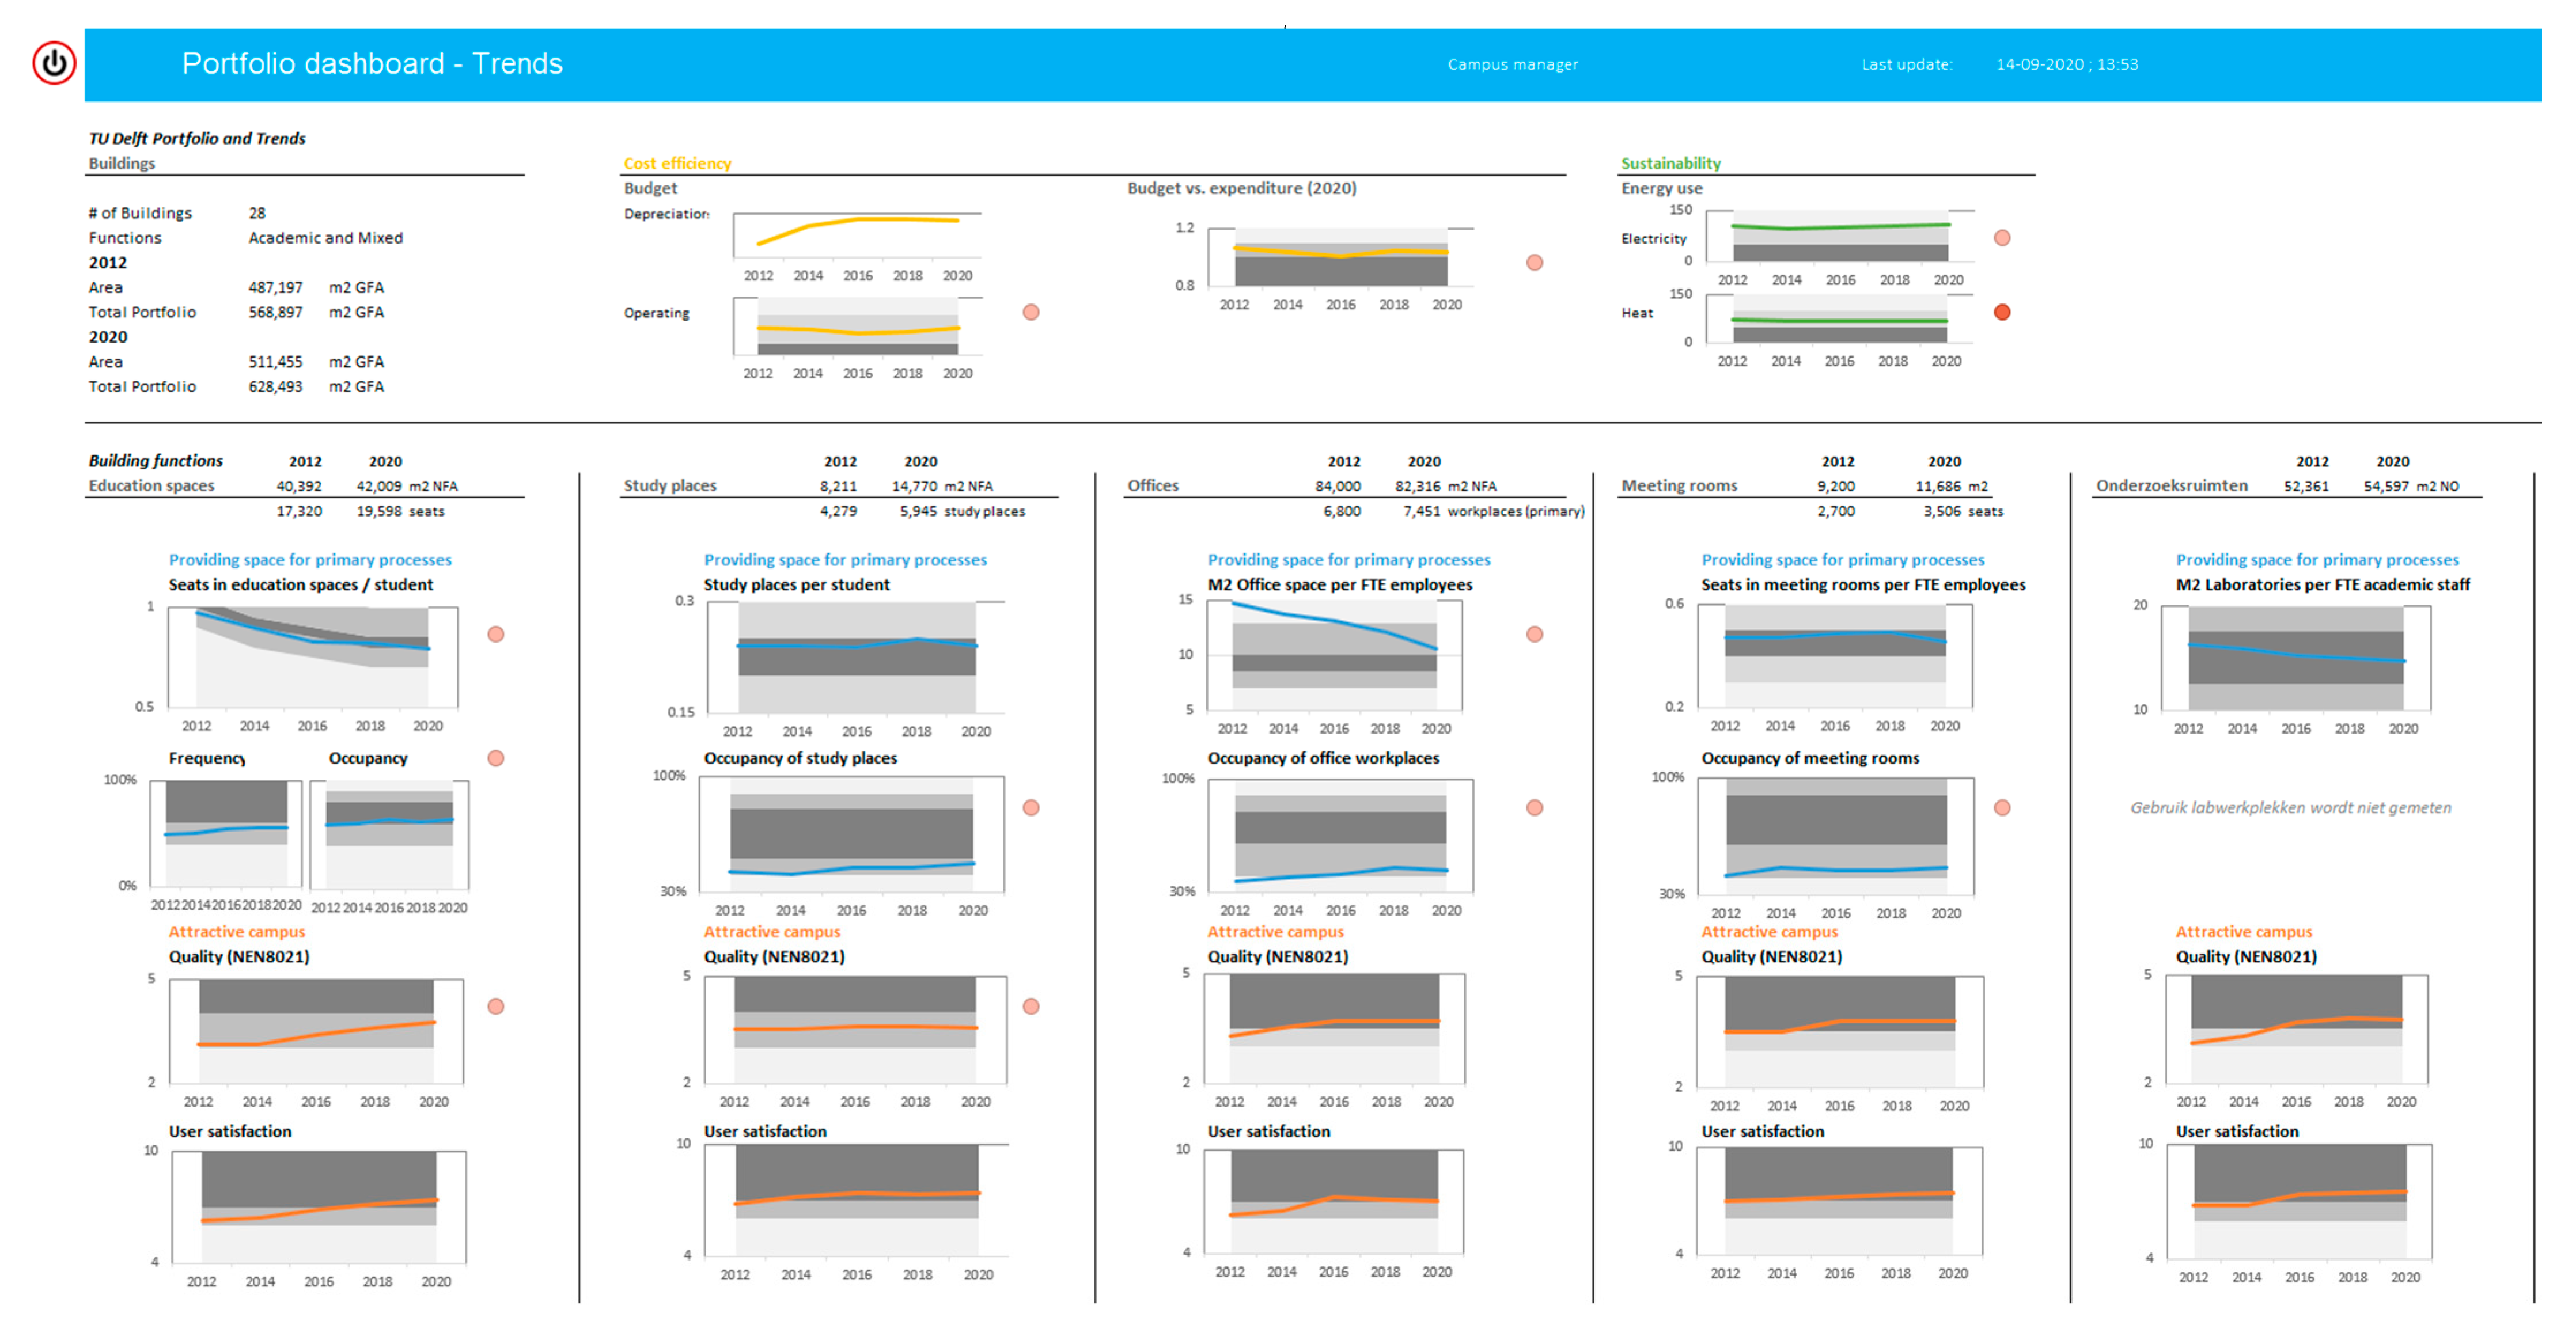Click the status dot beside Occupancy of meeting rooms

tap(2002, 807)
